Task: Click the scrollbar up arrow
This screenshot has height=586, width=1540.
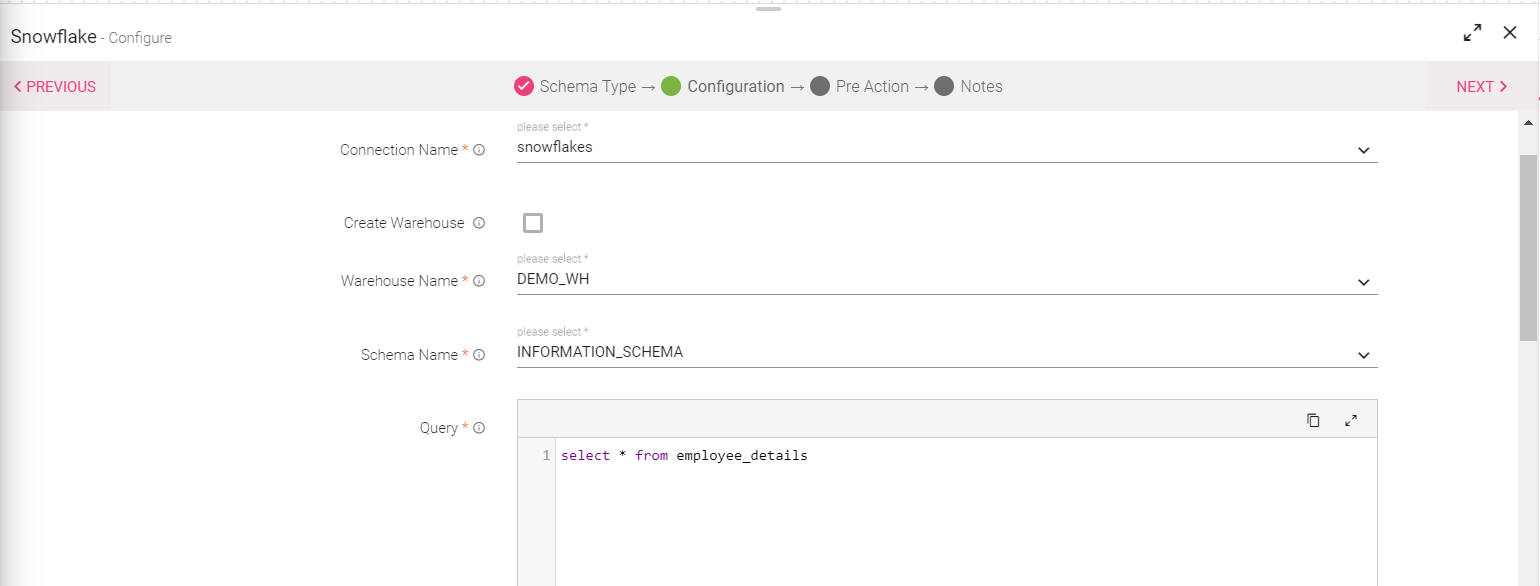Action: [1528, 122]
